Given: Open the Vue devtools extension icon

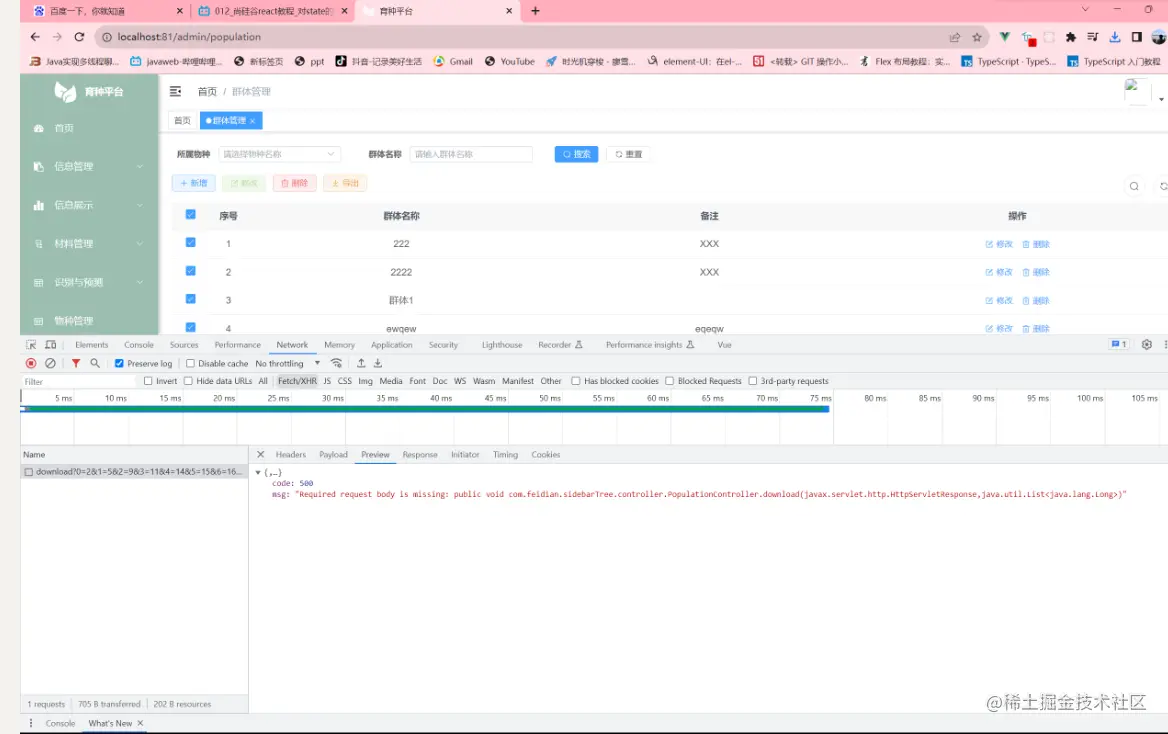Looking at the screenshot, I should [x=1004, y=37].
